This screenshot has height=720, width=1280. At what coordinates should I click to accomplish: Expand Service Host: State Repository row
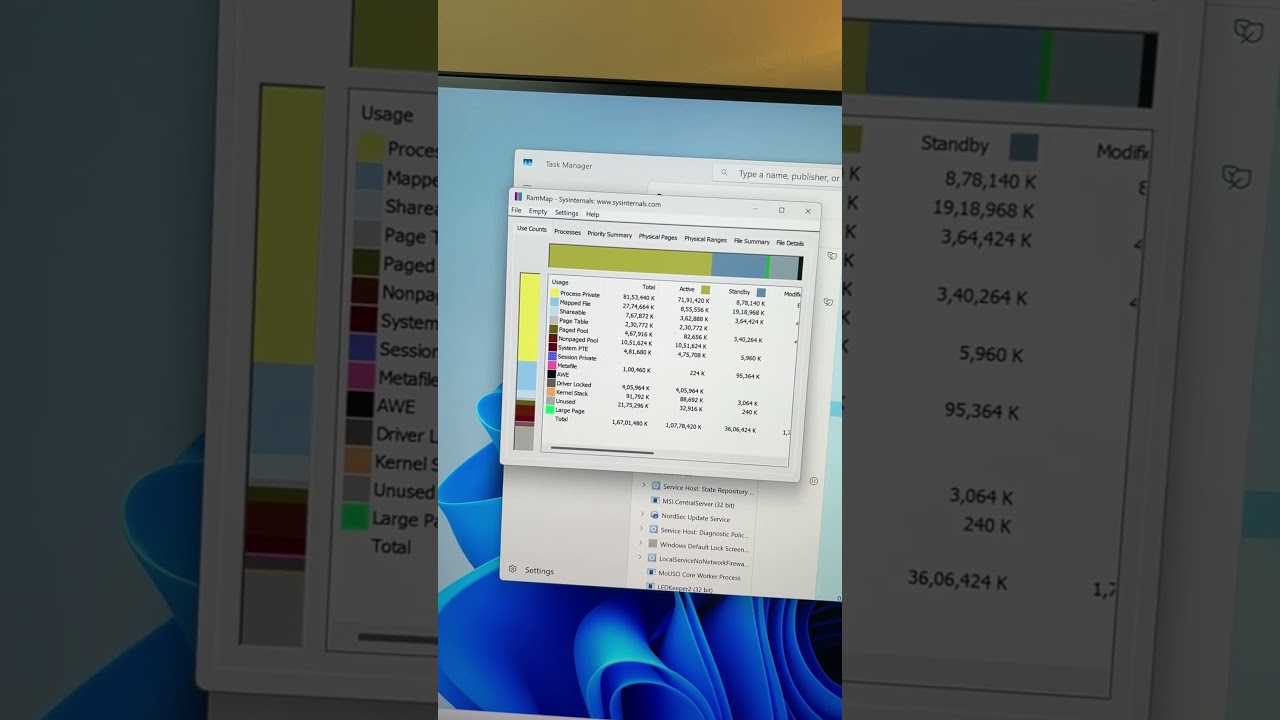(x=643, y=486)
